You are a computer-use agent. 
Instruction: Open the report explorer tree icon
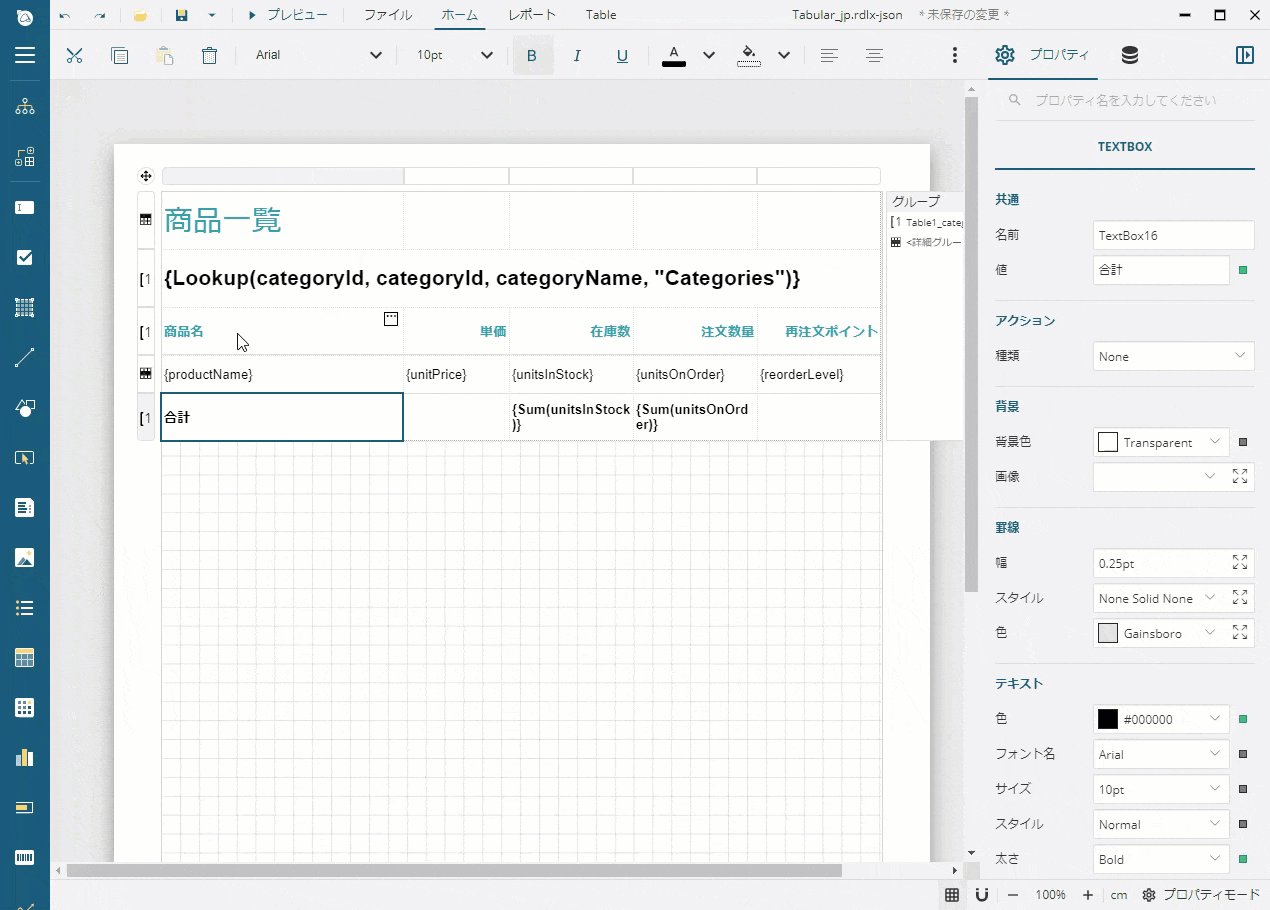(25, 107)
